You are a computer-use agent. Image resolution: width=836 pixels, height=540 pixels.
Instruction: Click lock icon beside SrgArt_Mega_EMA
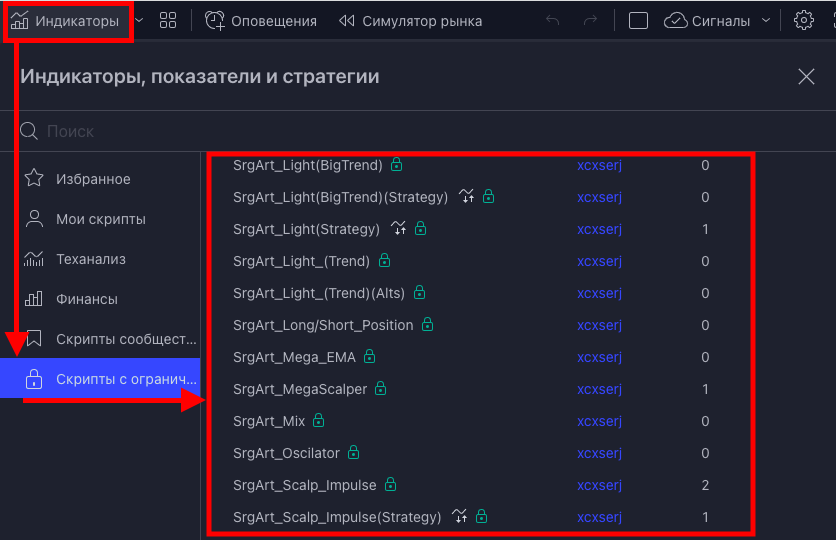point(369,356)
